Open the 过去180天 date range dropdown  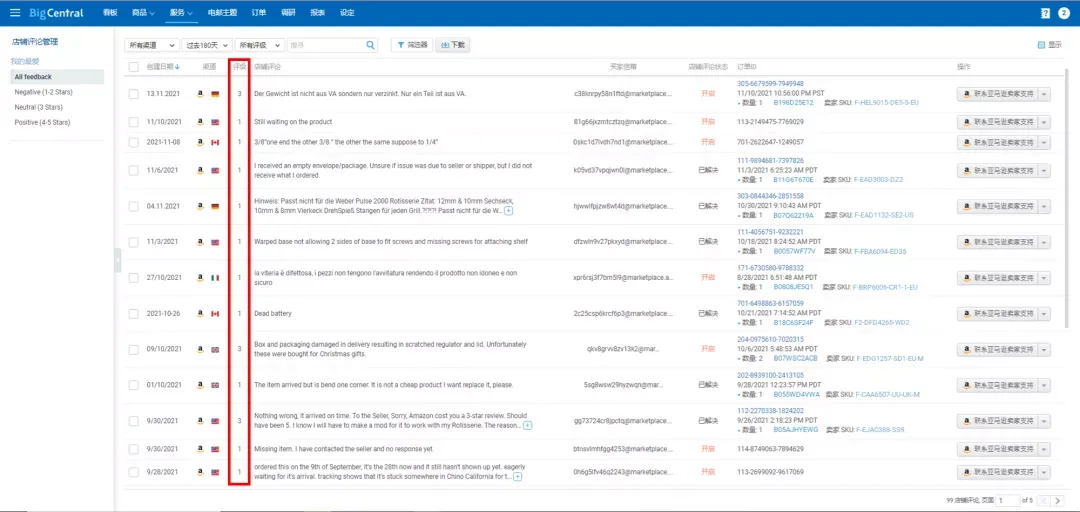coord(207,45)
